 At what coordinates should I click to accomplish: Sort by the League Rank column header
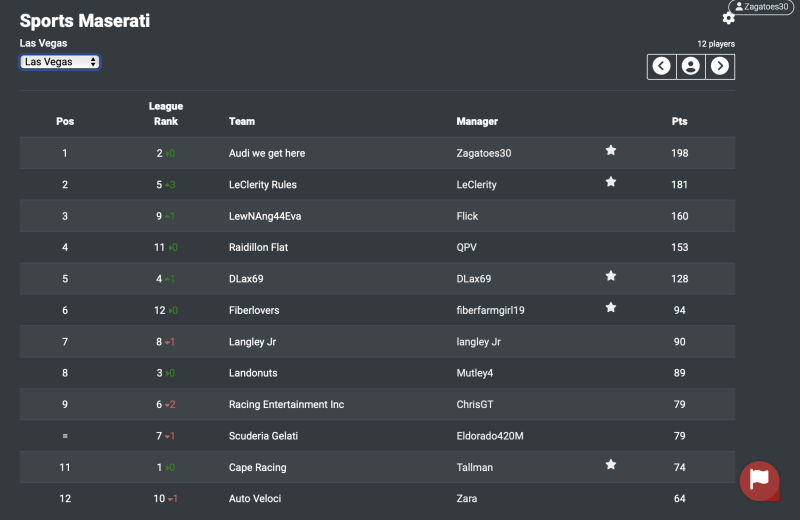coord(165,114)
